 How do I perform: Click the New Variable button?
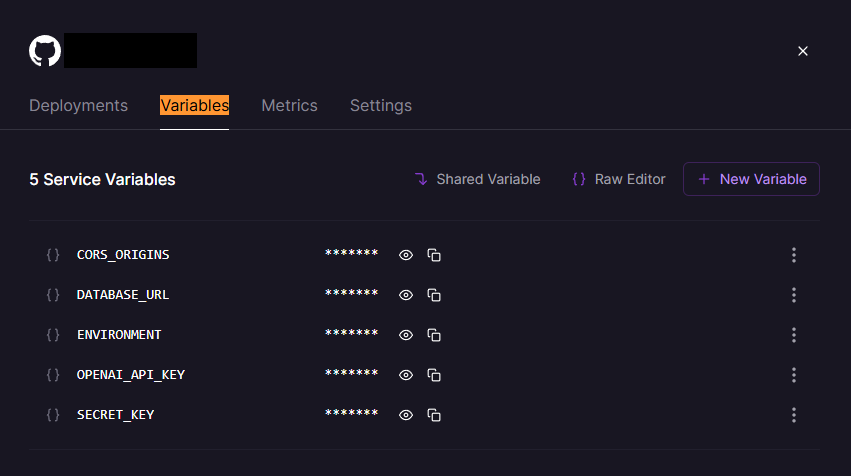click(x=751, y=179)
